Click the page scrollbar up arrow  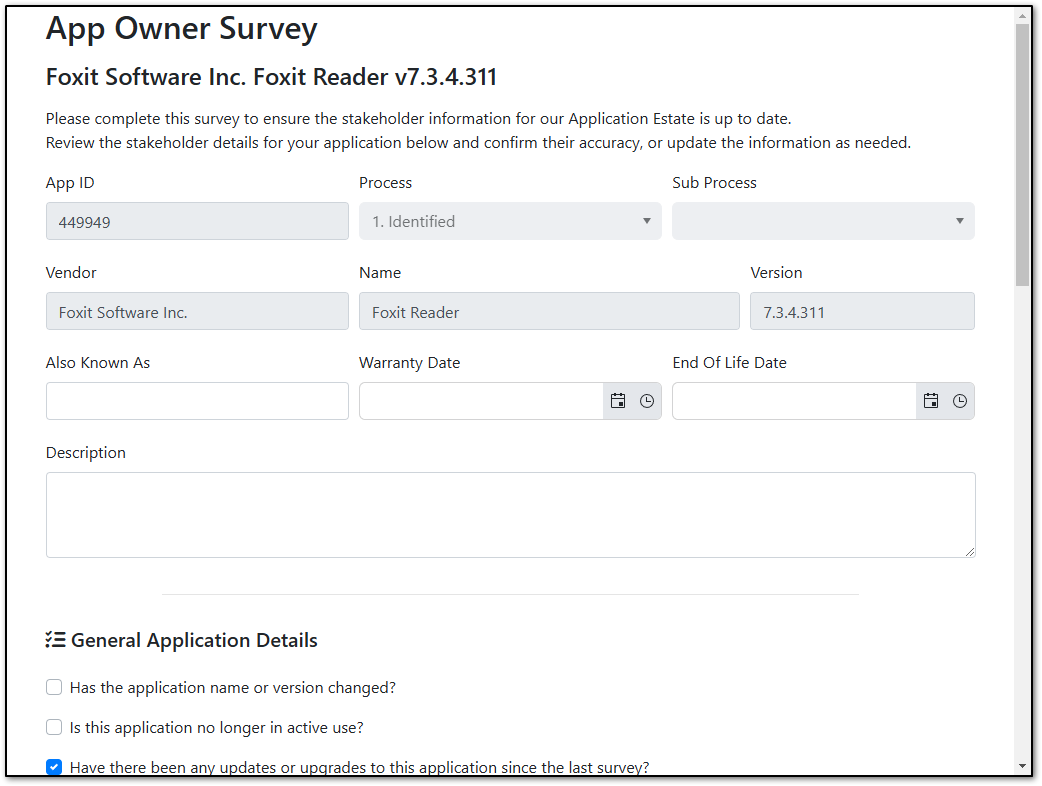pos(1022,14)
